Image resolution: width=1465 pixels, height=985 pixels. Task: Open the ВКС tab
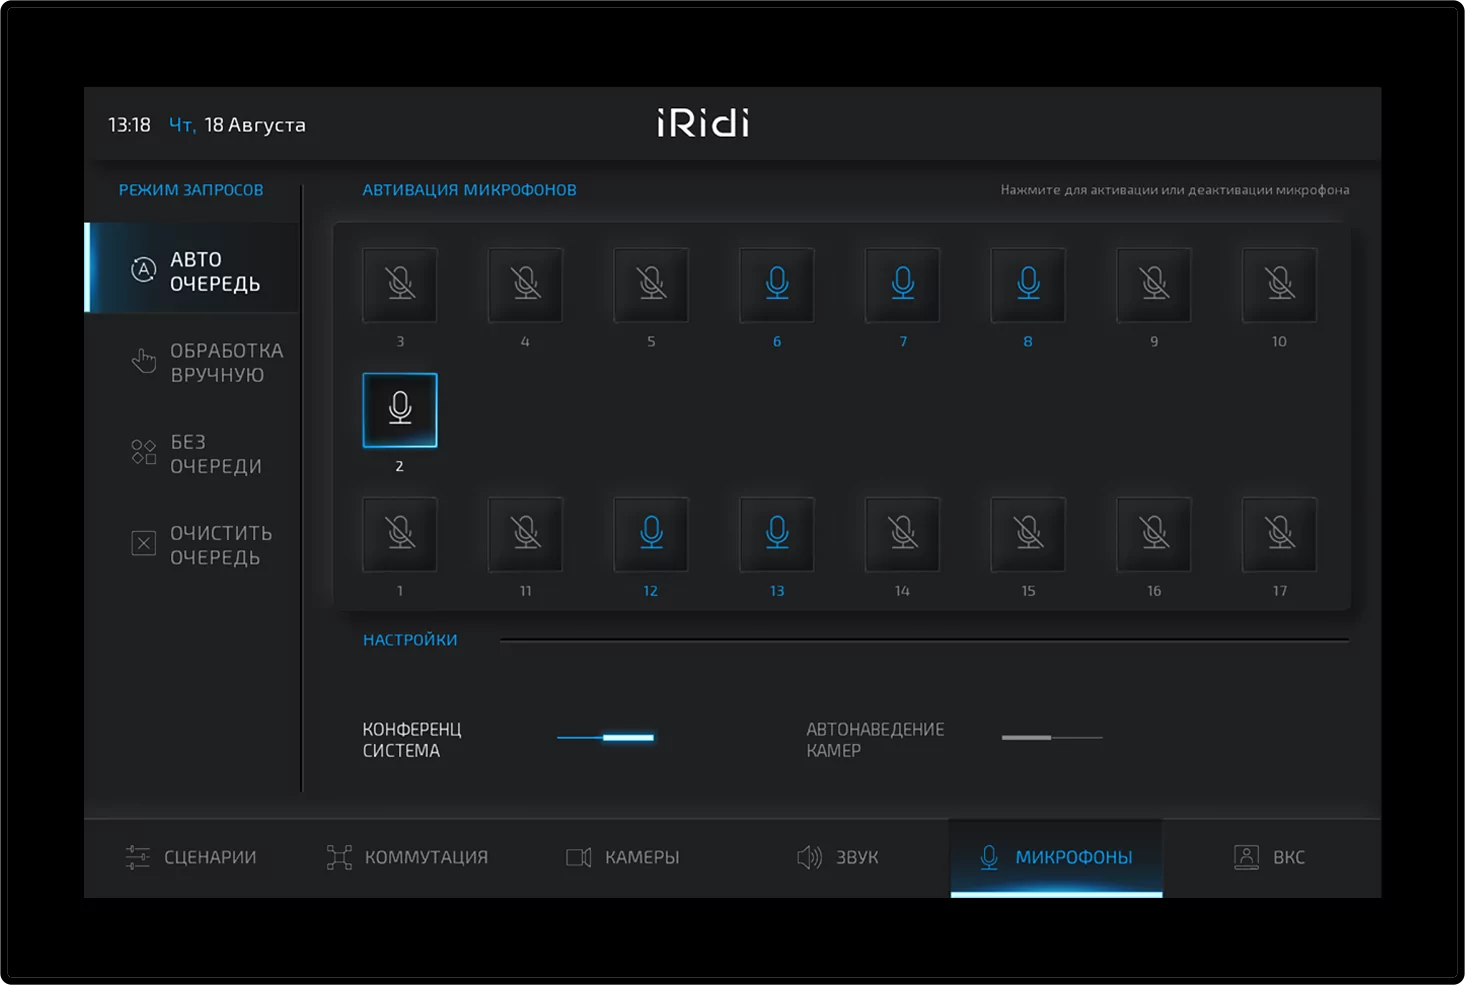(1270, 857)
